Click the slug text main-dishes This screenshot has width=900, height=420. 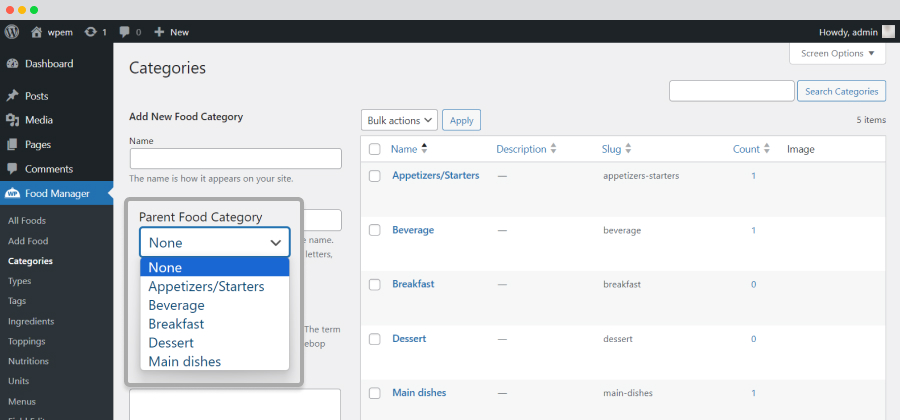(628, 394)
